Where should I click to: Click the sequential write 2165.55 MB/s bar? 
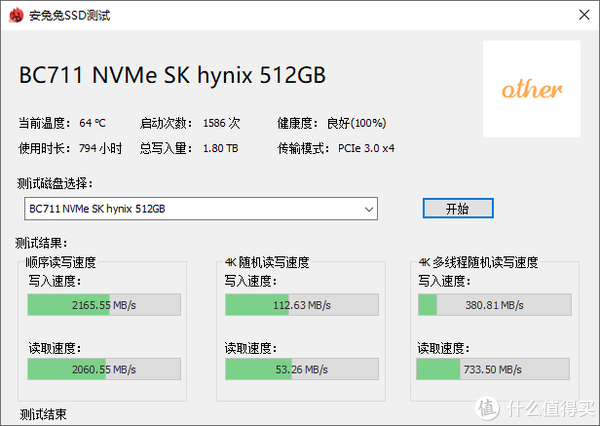[104, 305]
